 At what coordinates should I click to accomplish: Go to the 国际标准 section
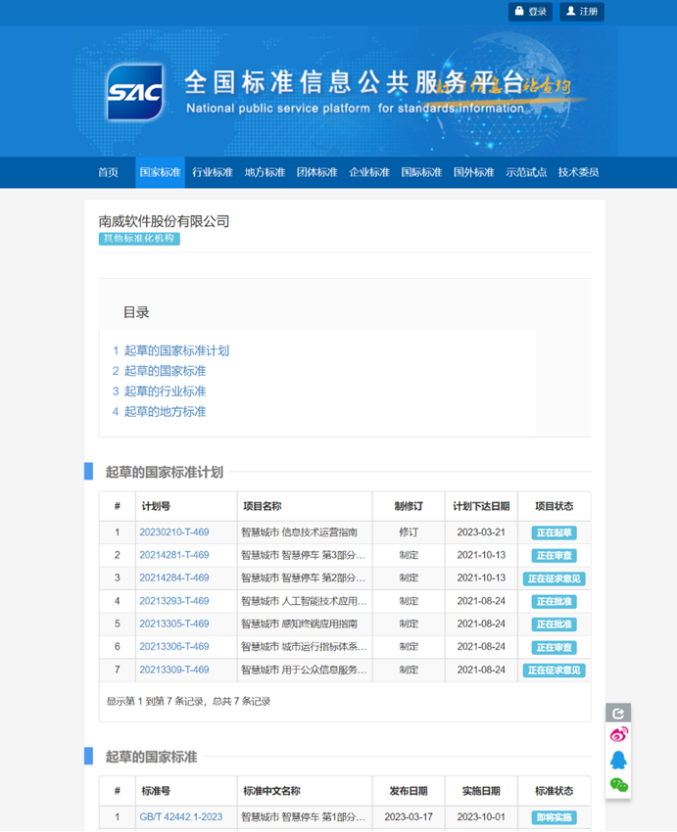[421, 172]
